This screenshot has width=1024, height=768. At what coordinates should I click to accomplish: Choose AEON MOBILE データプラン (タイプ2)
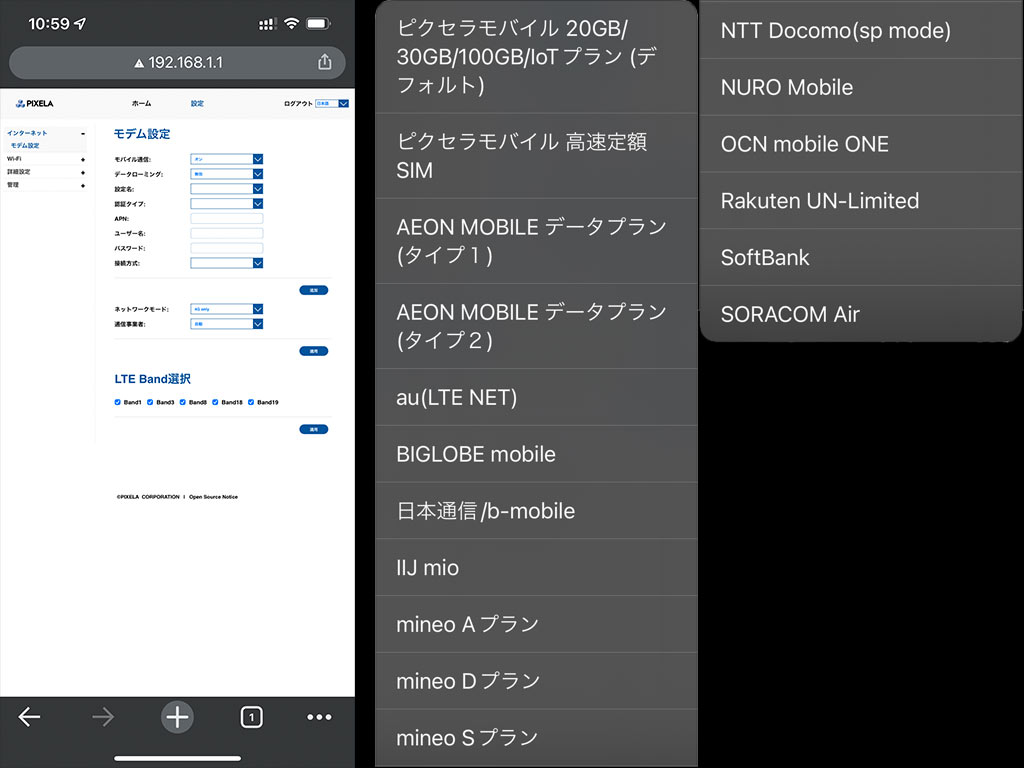pyautogui.click(x=536, y=326)
